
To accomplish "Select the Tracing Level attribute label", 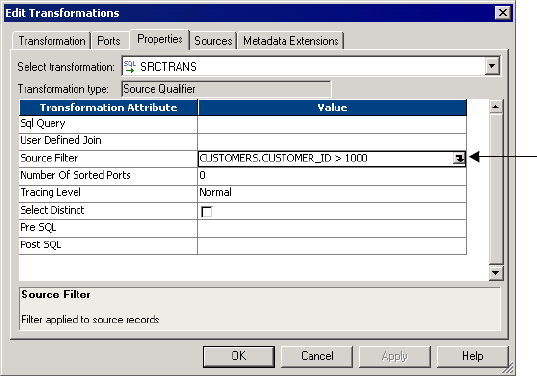I will click(x=50, y=192).
